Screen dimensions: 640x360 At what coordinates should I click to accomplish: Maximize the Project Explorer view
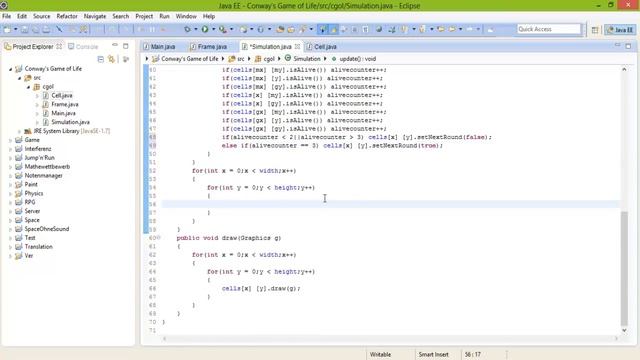point(126,46)
